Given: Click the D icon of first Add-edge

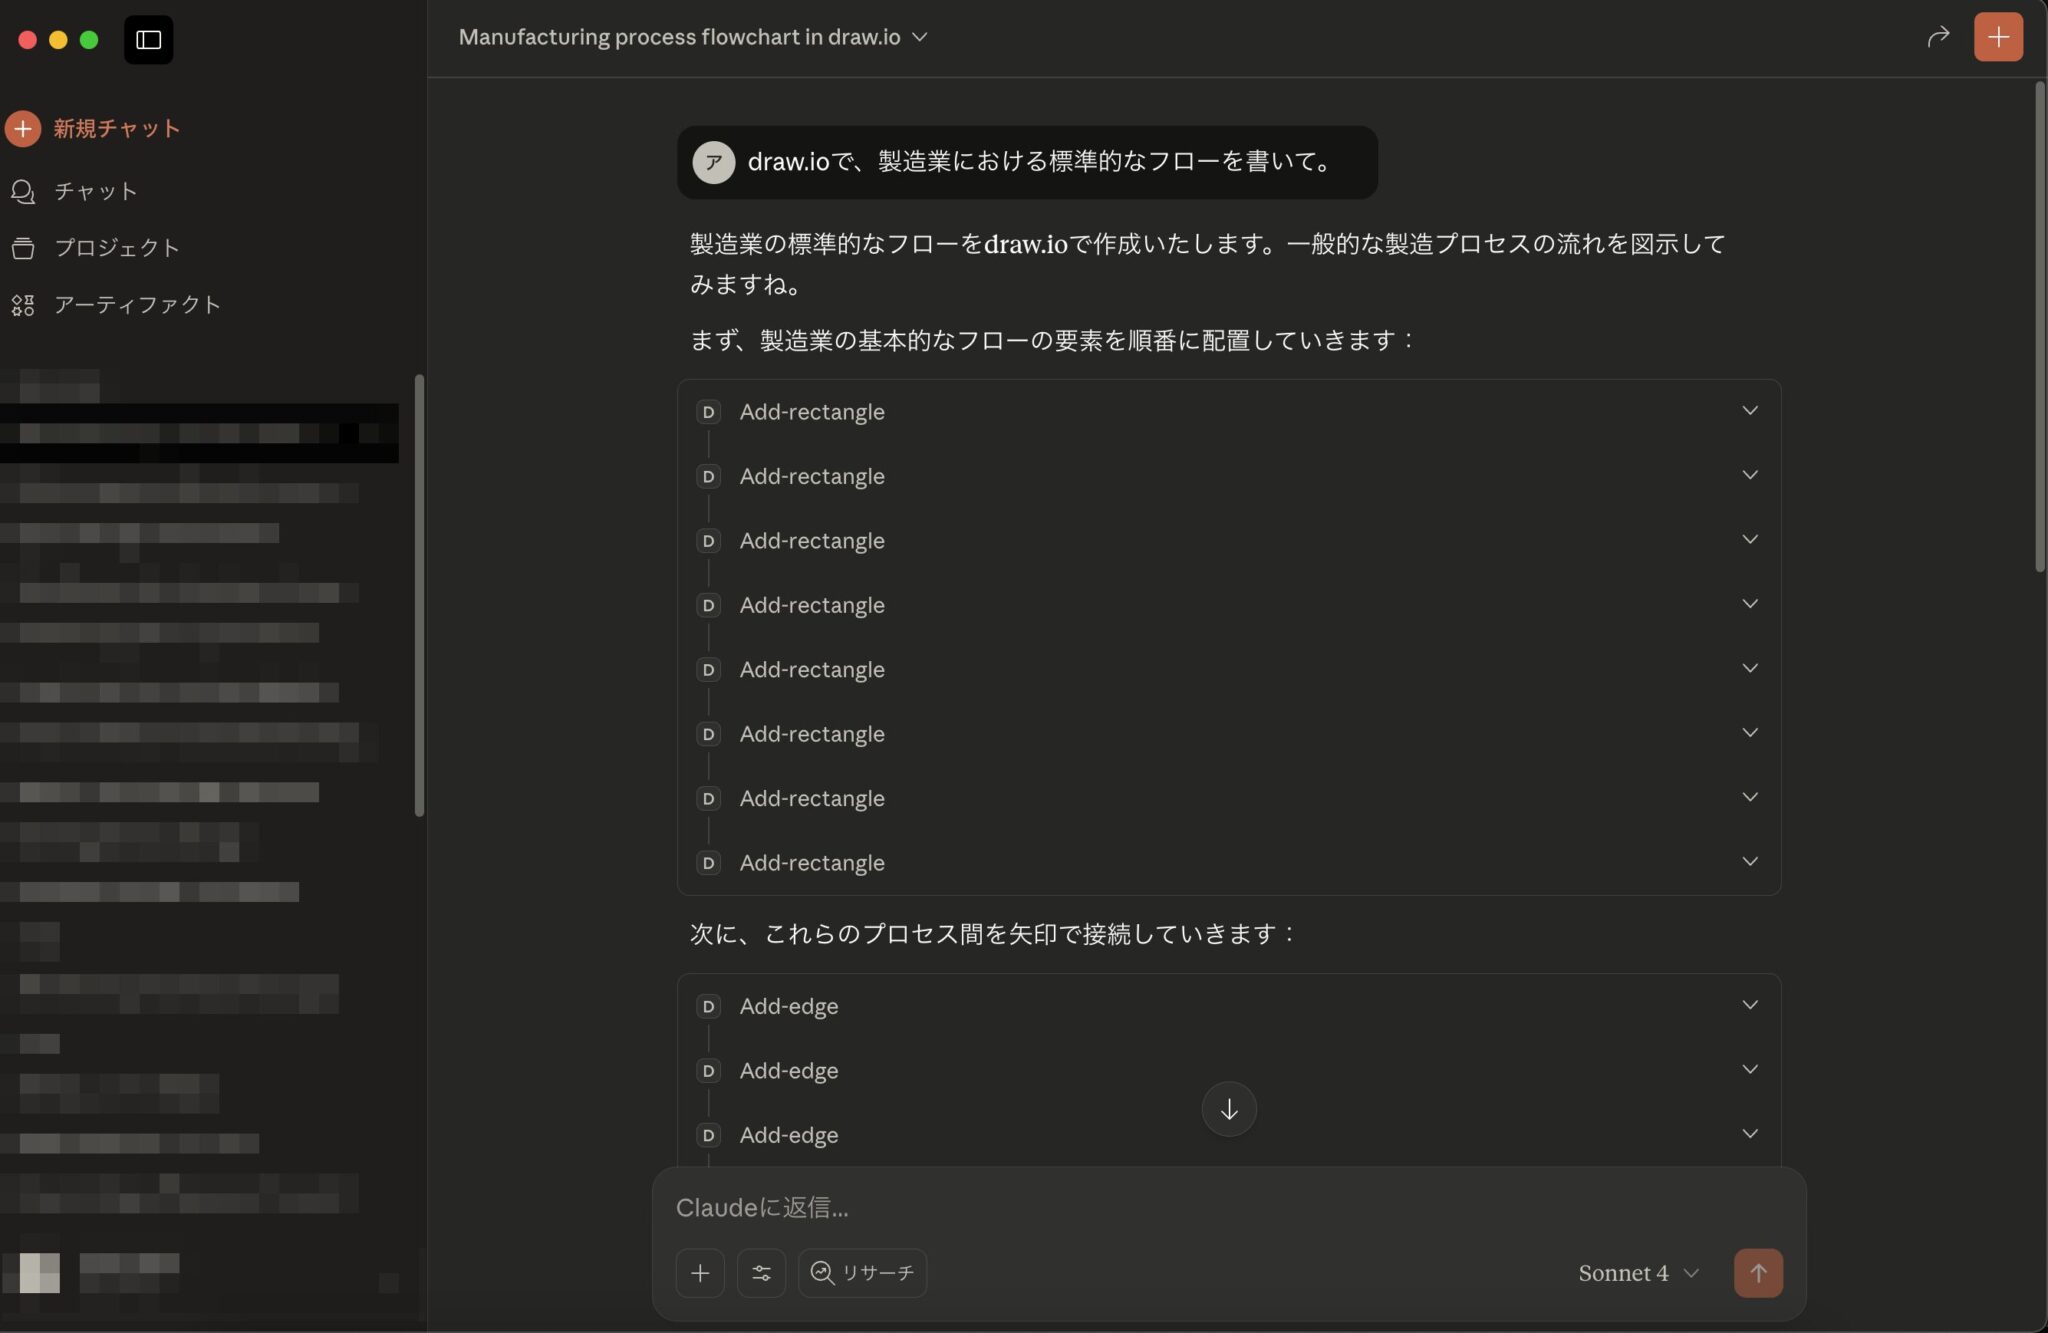Looking at the screenshot, I should pyautogui.click(x=708, y=1006).
